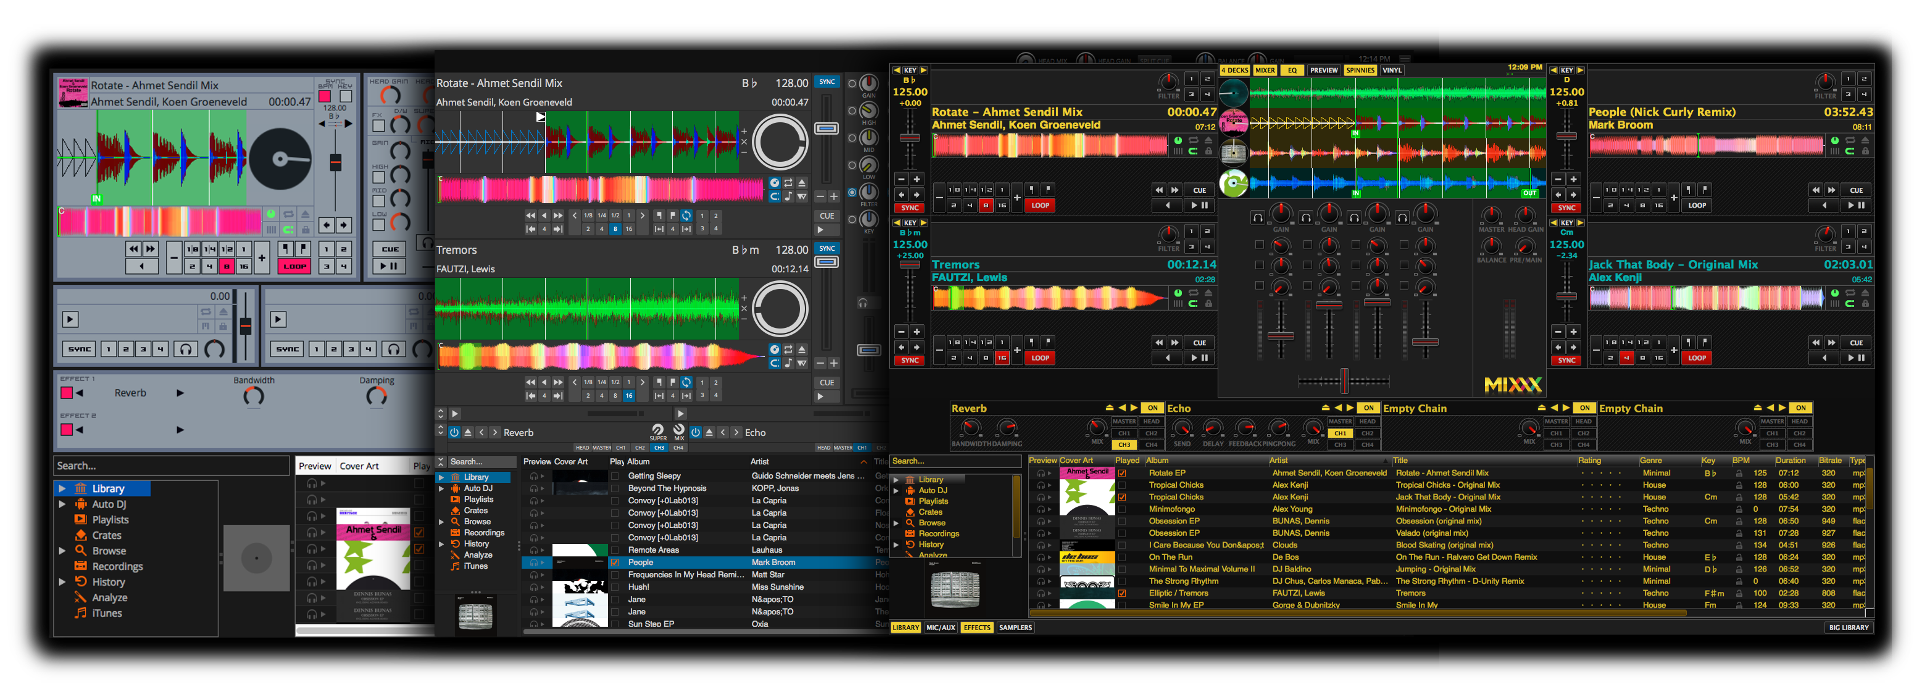Viewport: 1920px width, 692px height.
Task: Toggle played checkbox for Rotate EP
Action: (1122, 473)
